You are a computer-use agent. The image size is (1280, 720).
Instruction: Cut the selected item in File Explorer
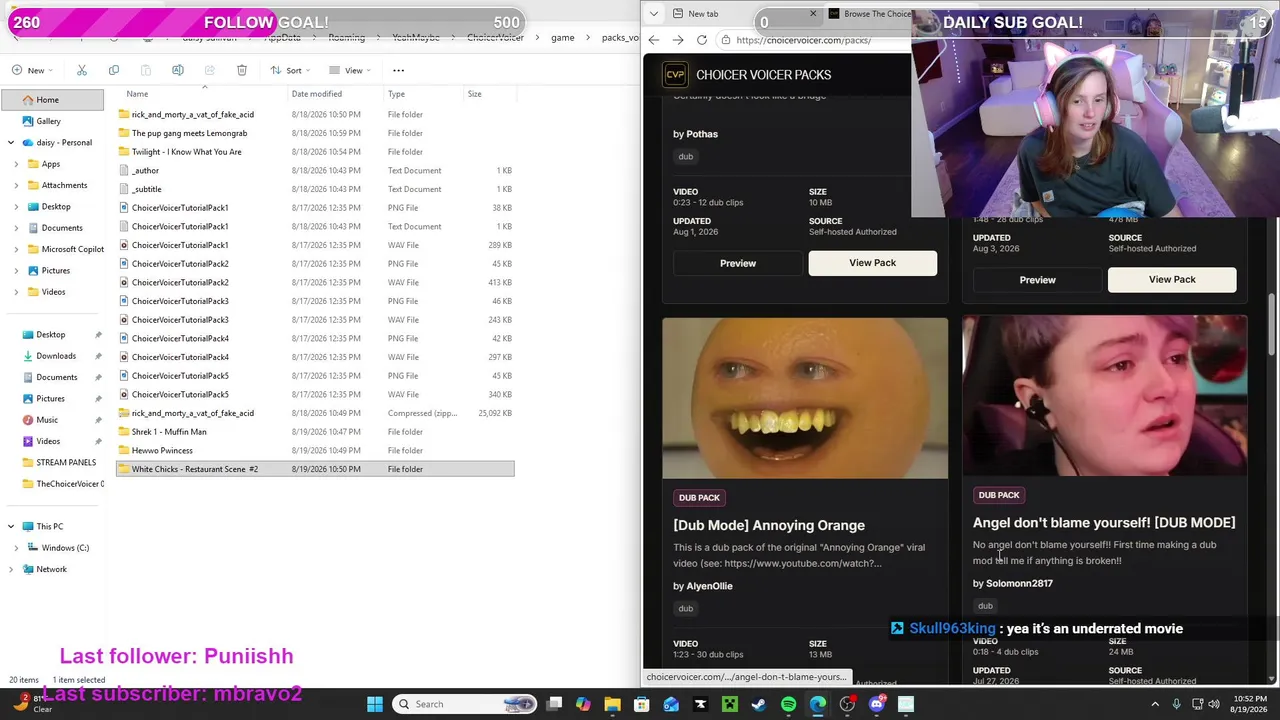pyautogui.click(x=82, y=70)
